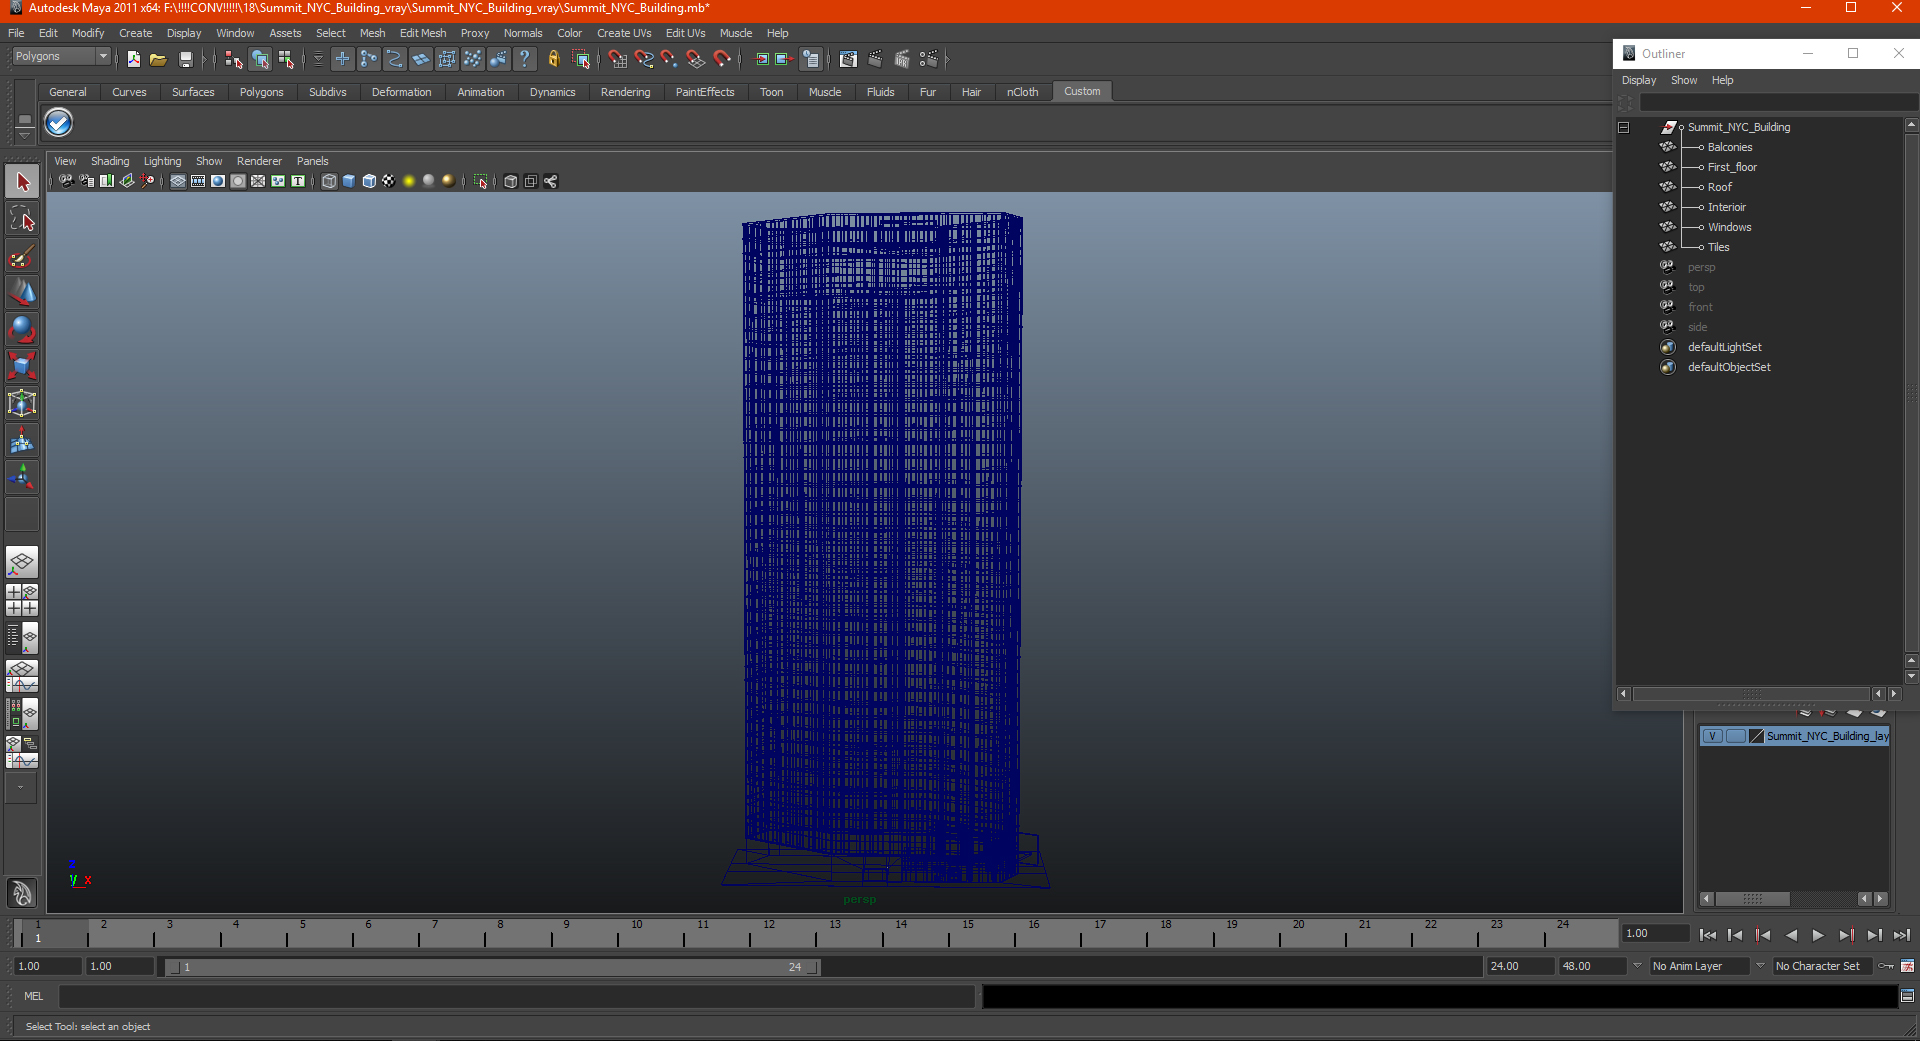The height and width of the screenshot is (1041, 1920).
Task: Step to the next key
Action: pyautogui.click(x=1846, y=935)
